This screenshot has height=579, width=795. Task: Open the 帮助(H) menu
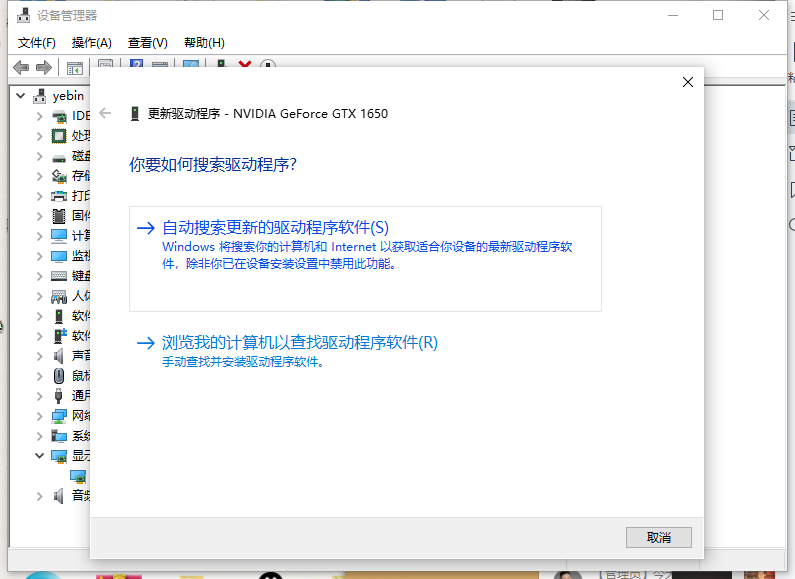204,43
